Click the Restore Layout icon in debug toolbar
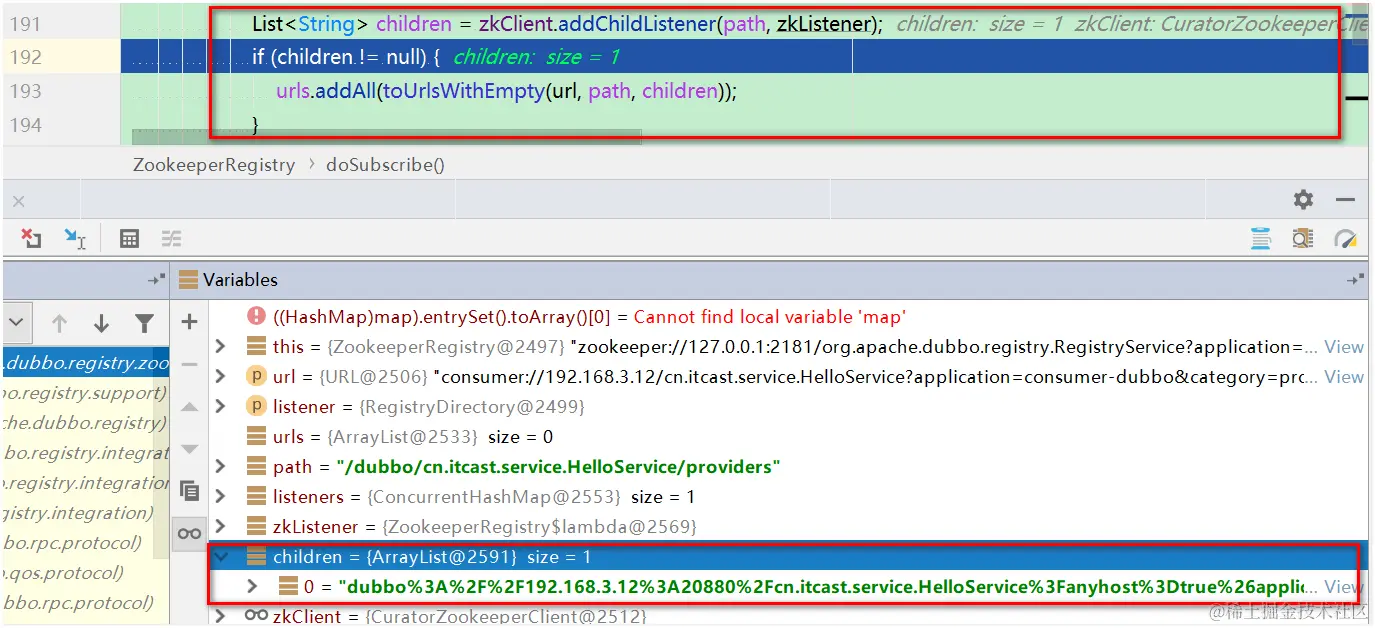This screenshot has width=1375, height=628. tap(1261, 238)
